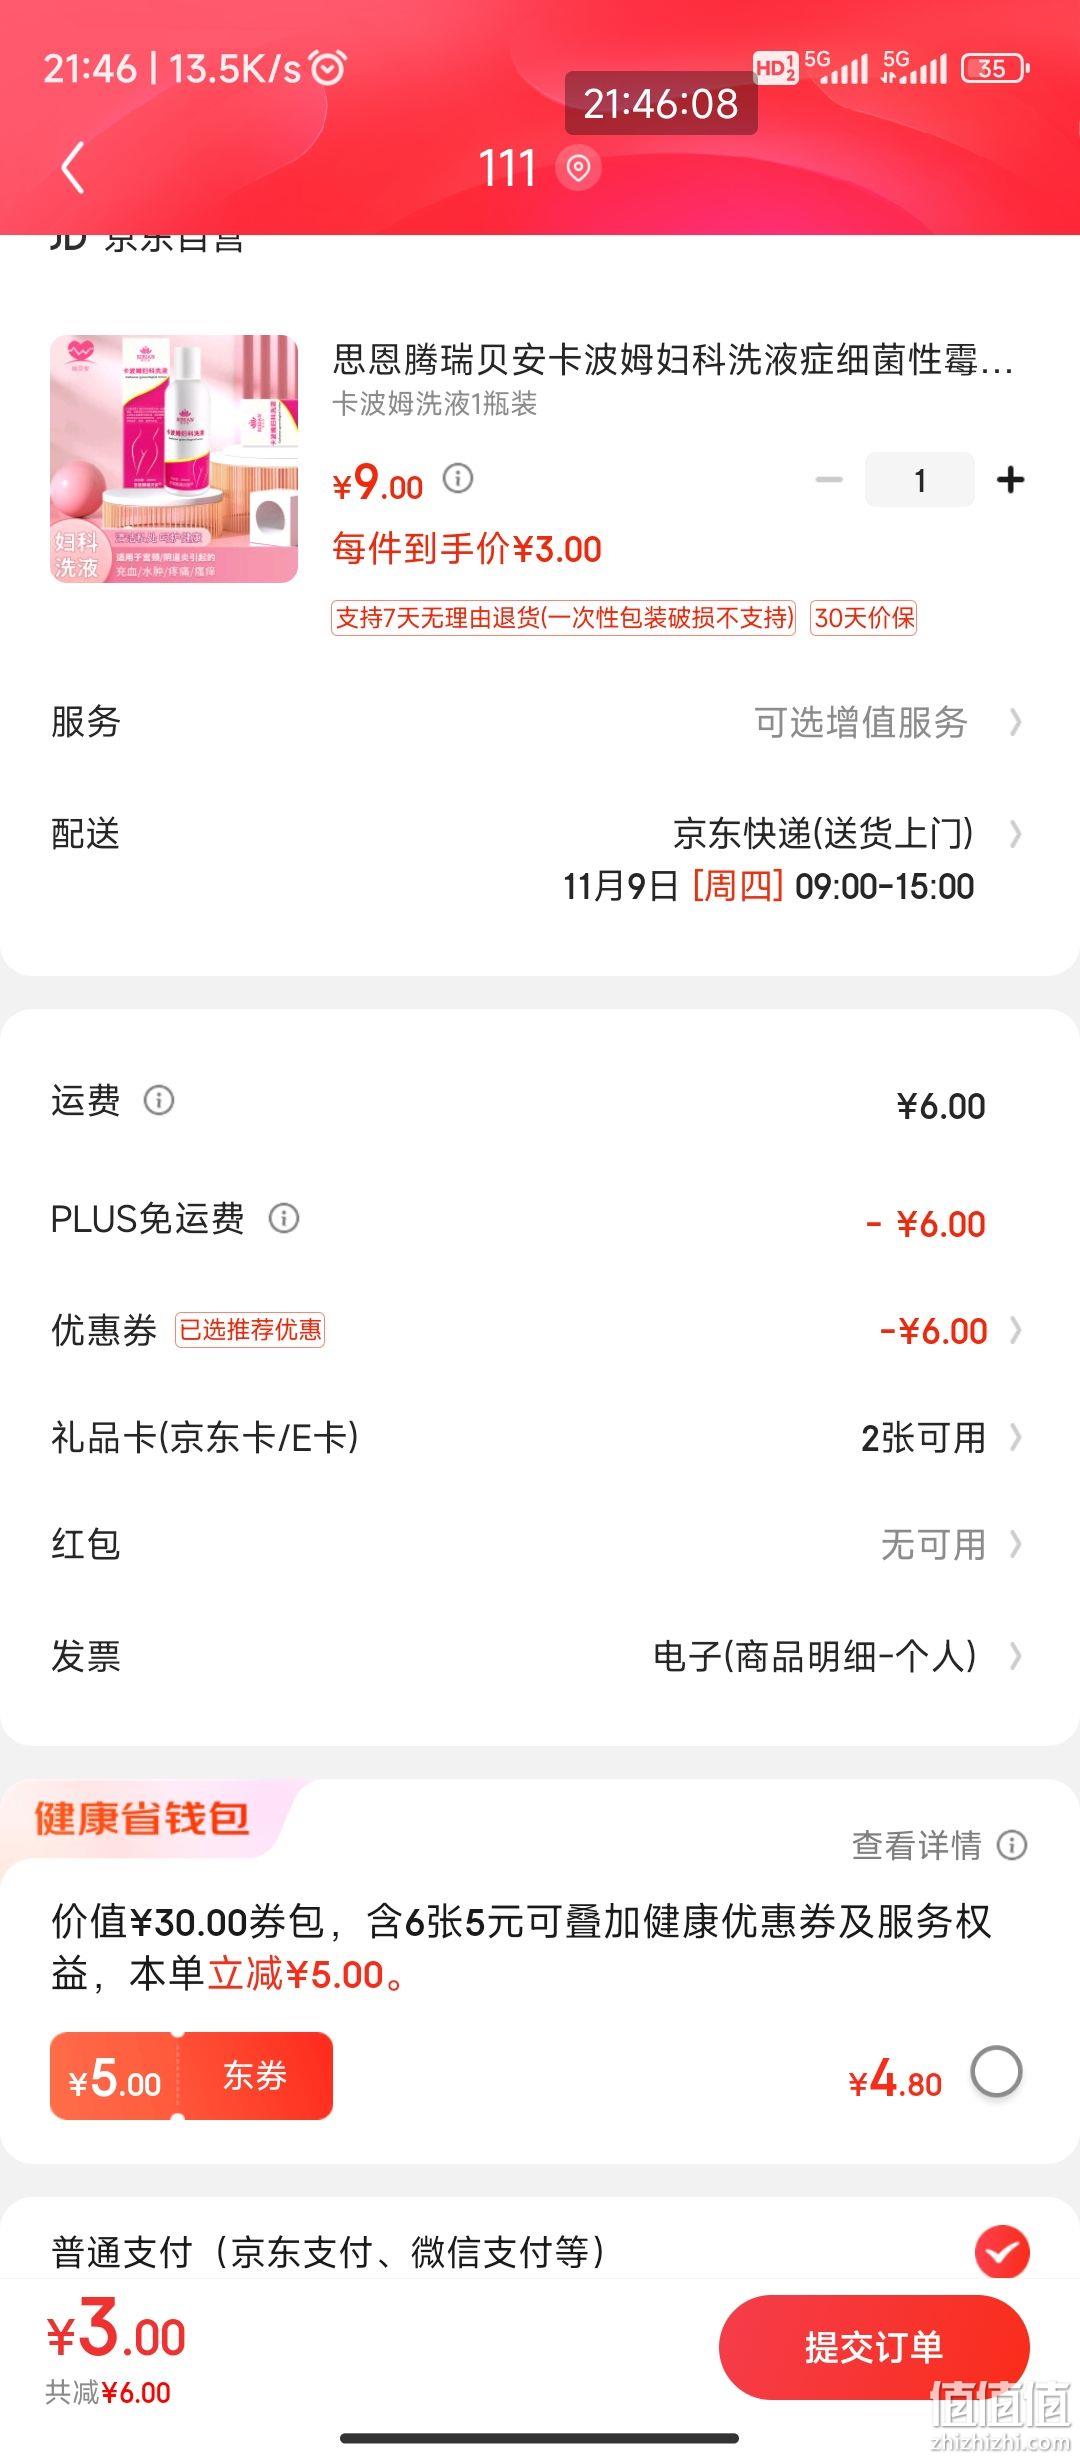Open the info icon next to 运费
Screen dimensions: 1080x2460
click(159, 1100)
